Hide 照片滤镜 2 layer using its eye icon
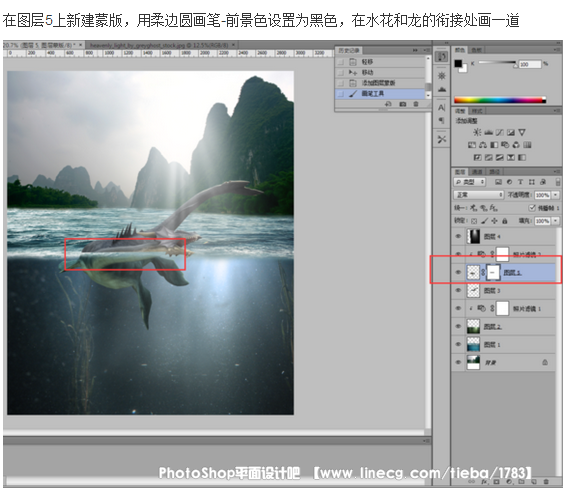Viewport: 582px width, 490px height. (x=458, y=254)
